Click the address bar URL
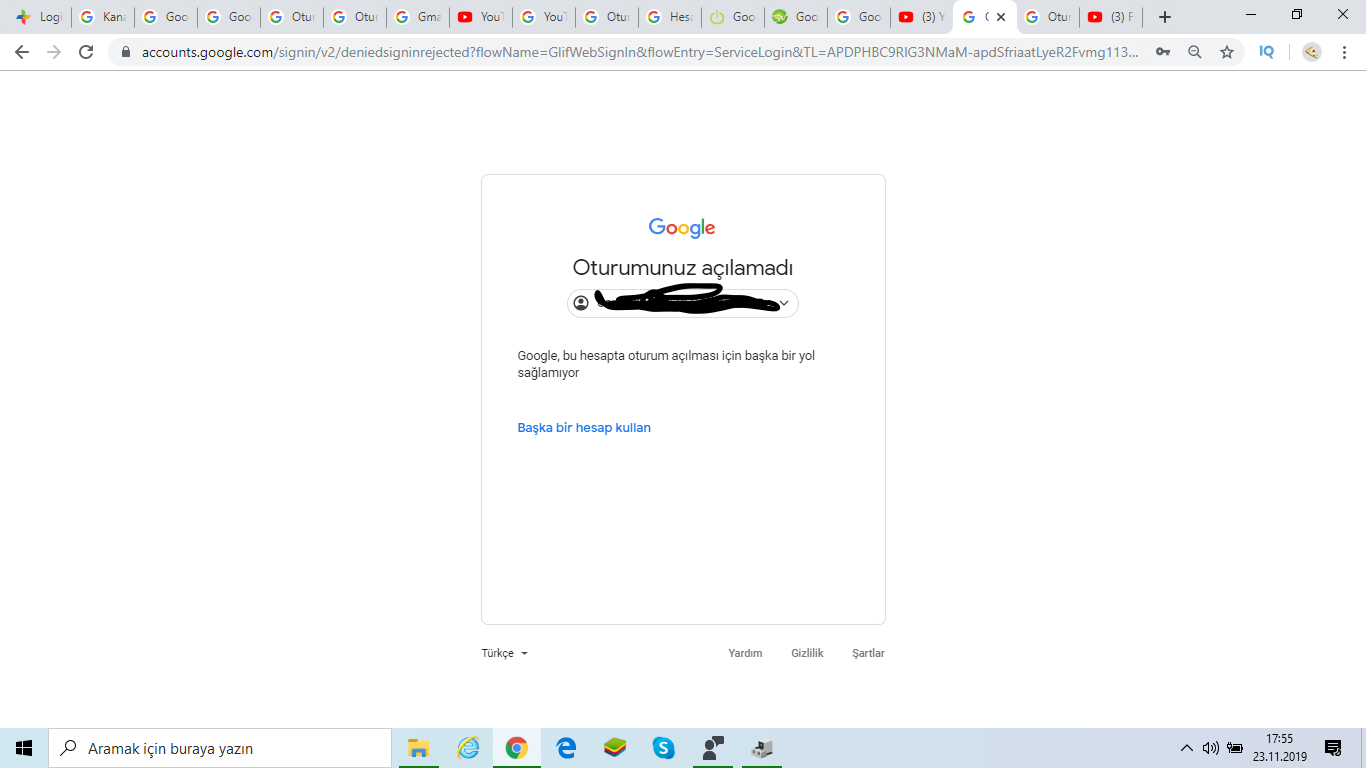This screenshot has width=1366, height=768. (x=640, y=52)
